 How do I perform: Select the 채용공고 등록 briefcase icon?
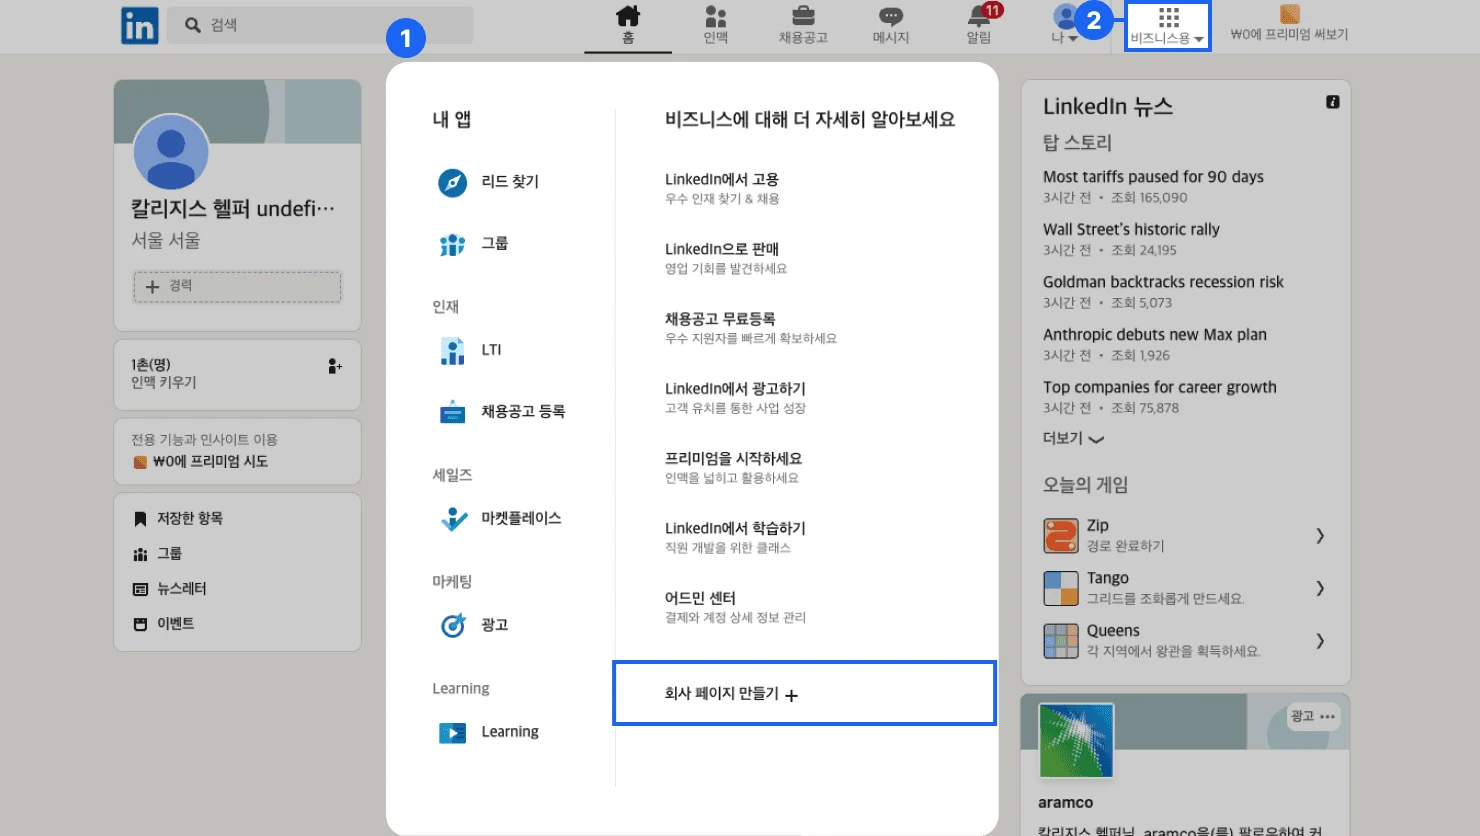point(452,412)
